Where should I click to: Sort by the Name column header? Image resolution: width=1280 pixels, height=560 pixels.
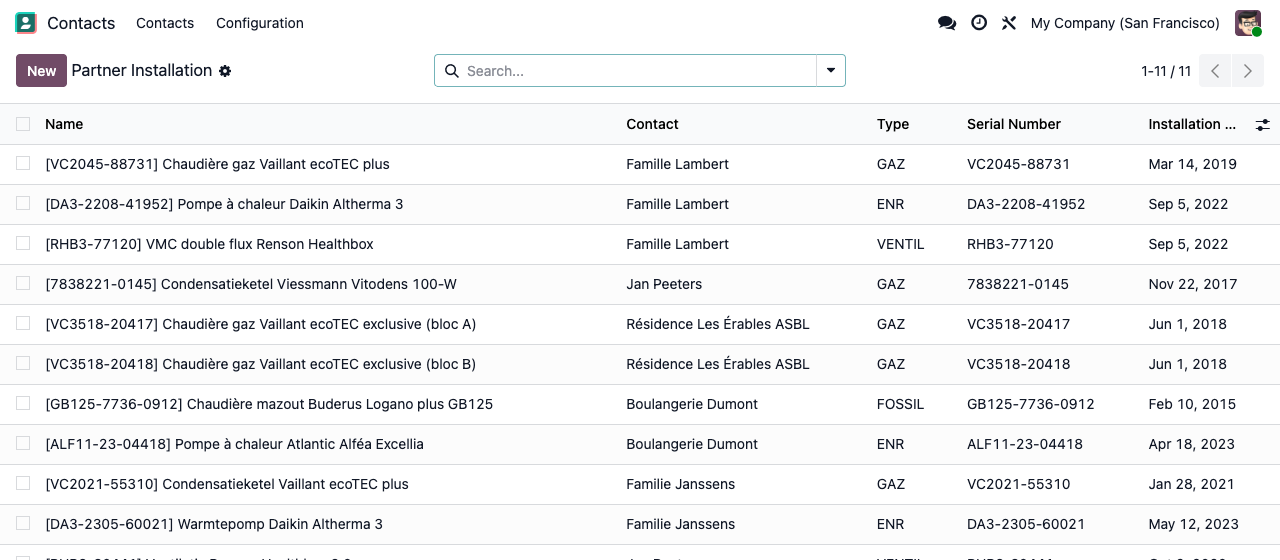[64, 124]
